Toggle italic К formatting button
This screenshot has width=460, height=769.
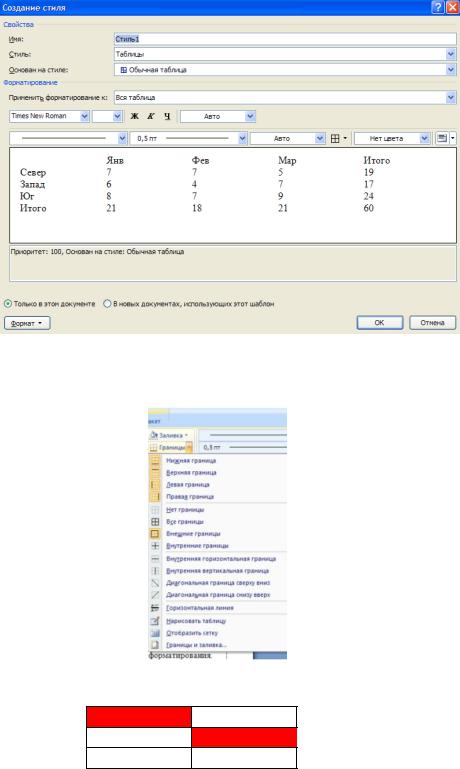151,116
